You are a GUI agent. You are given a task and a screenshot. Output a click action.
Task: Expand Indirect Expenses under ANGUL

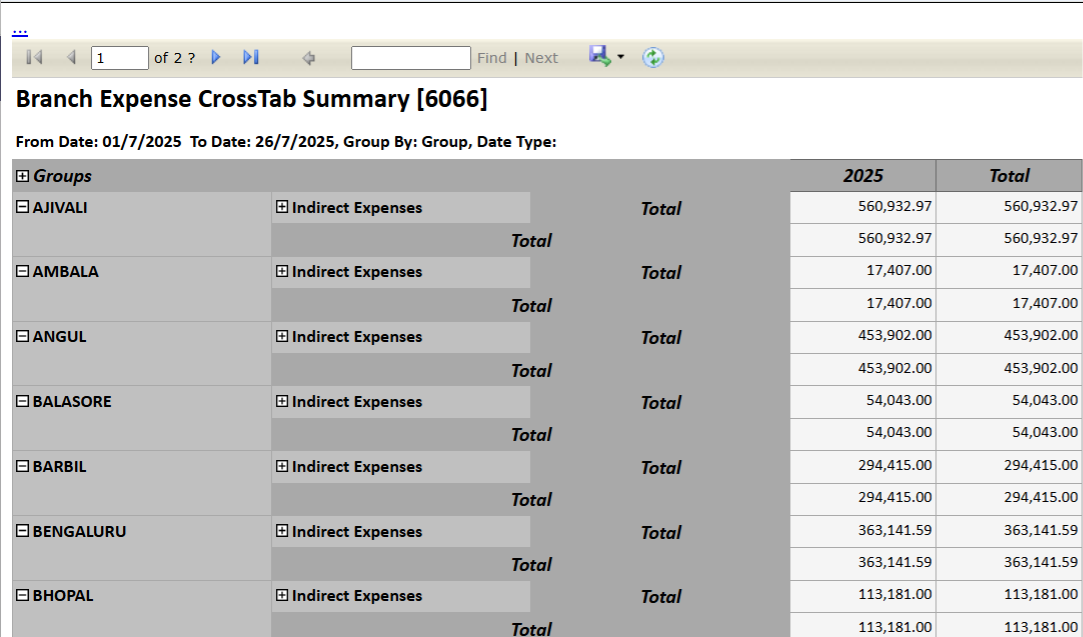pyautogui.click(x=282, y=337)
